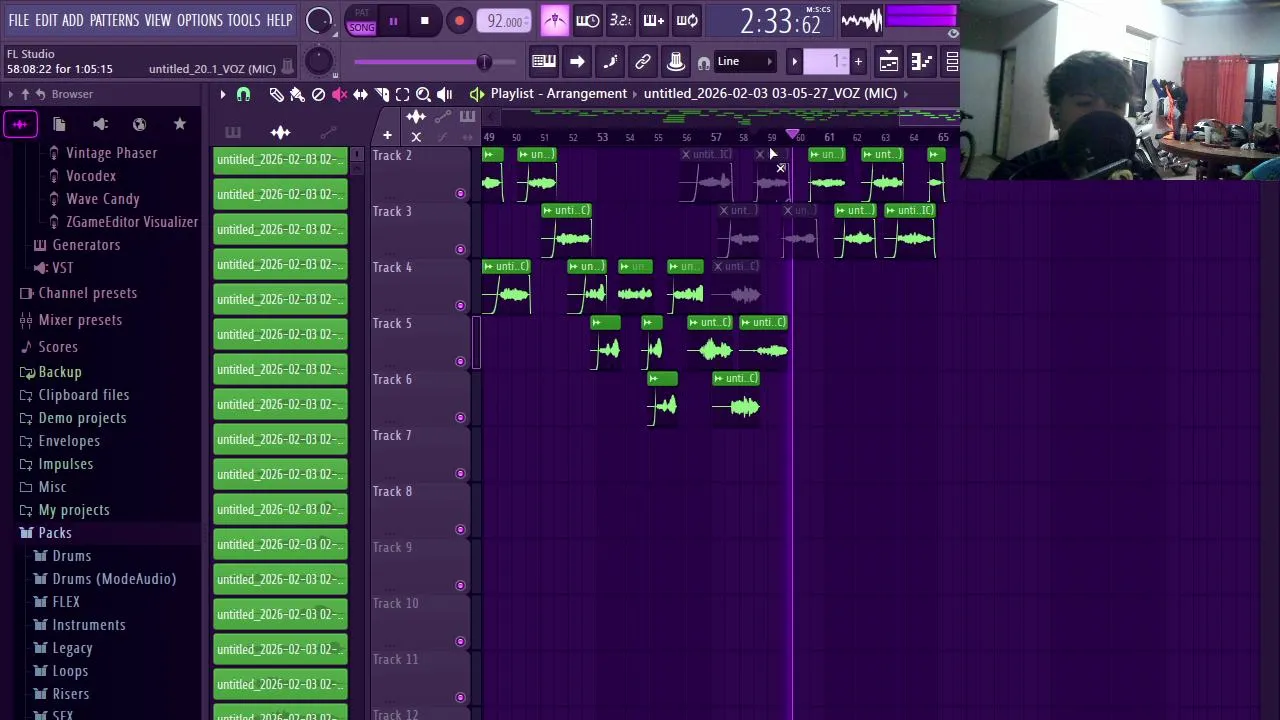Enable typing keyboard to piano icon

(x=544, y=62)
